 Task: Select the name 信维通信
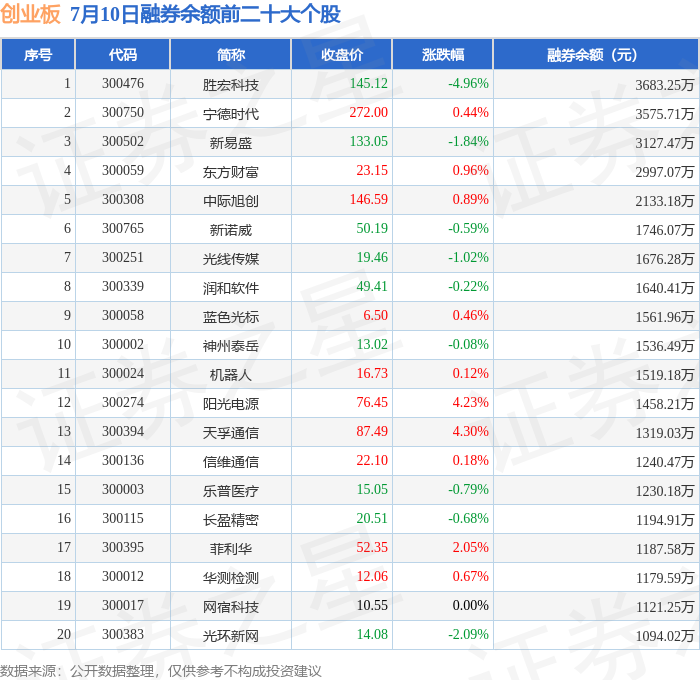click(231, 462)
